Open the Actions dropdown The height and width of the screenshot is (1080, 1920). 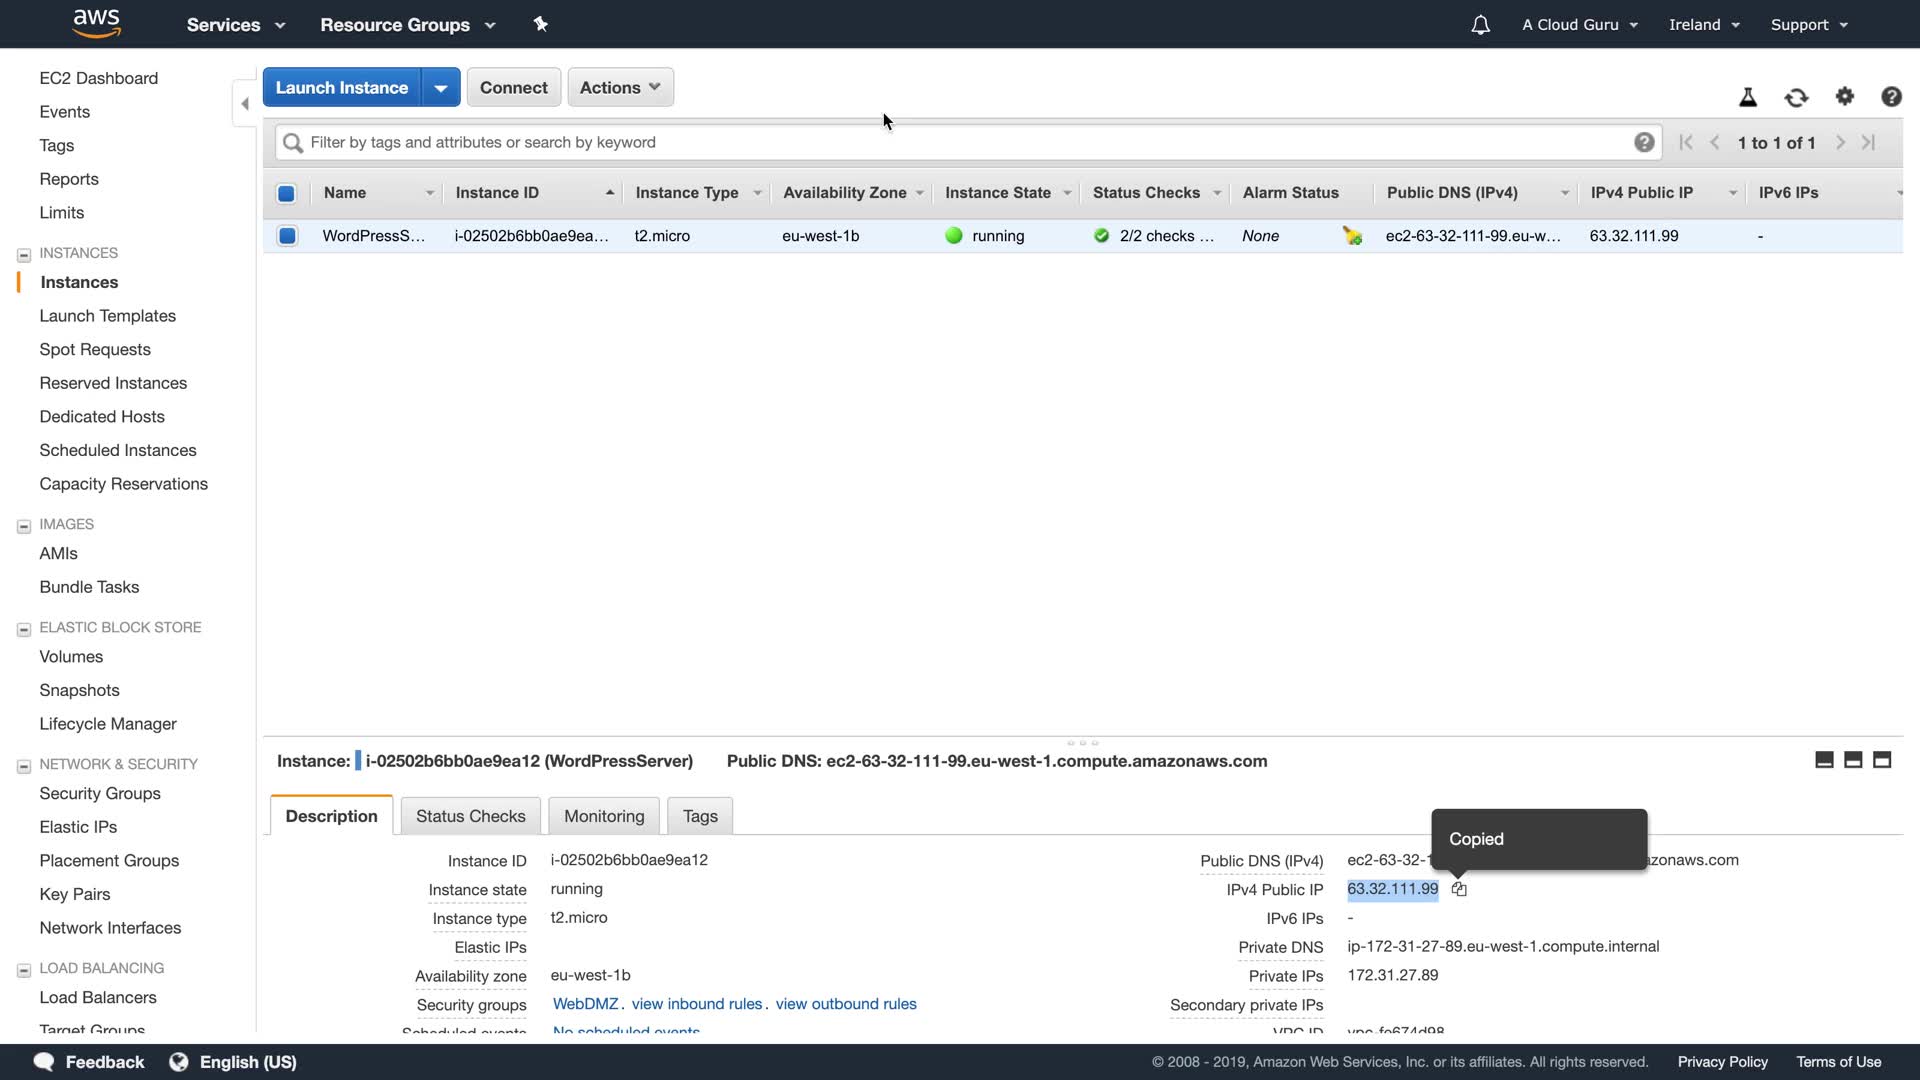620,87
